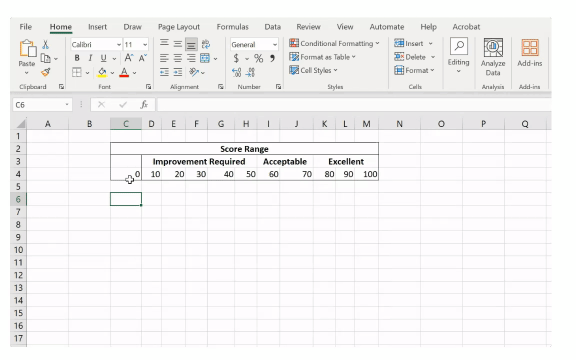Image resolution: width=576 pixels, height=360 pixels.
Task: Click Delete cells button
Action: pos(414,57)
